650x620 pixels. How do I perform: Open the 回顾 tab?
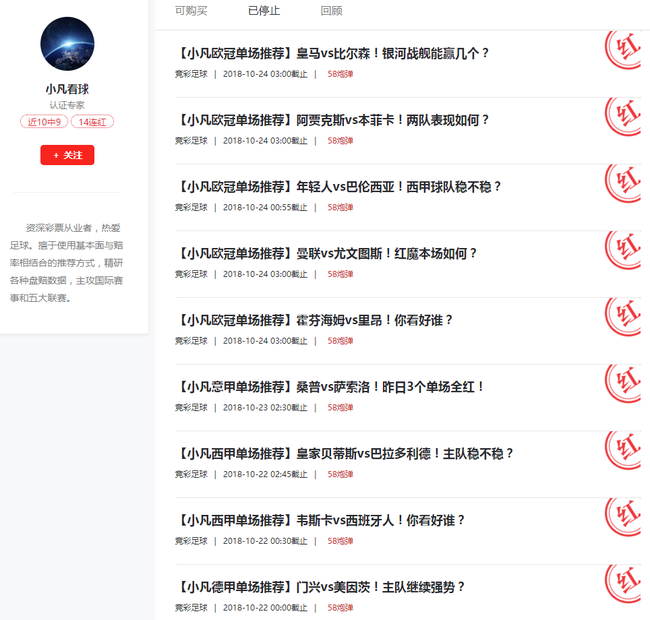[332, 10]
